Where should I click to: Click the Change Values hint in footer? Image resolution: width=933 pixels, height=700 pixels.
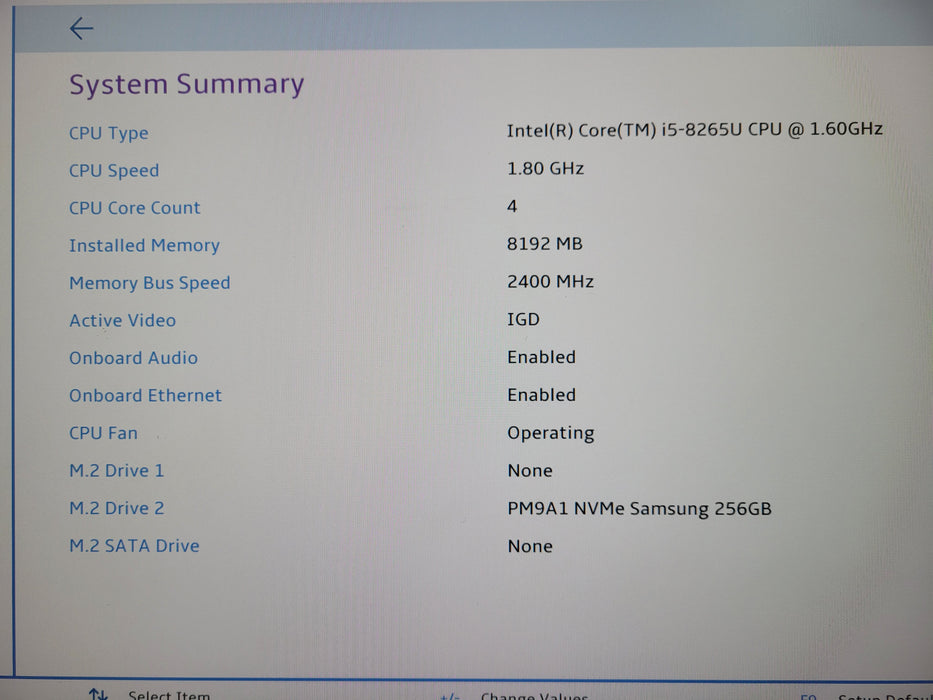pyautogui.click(x=534, y=695)
